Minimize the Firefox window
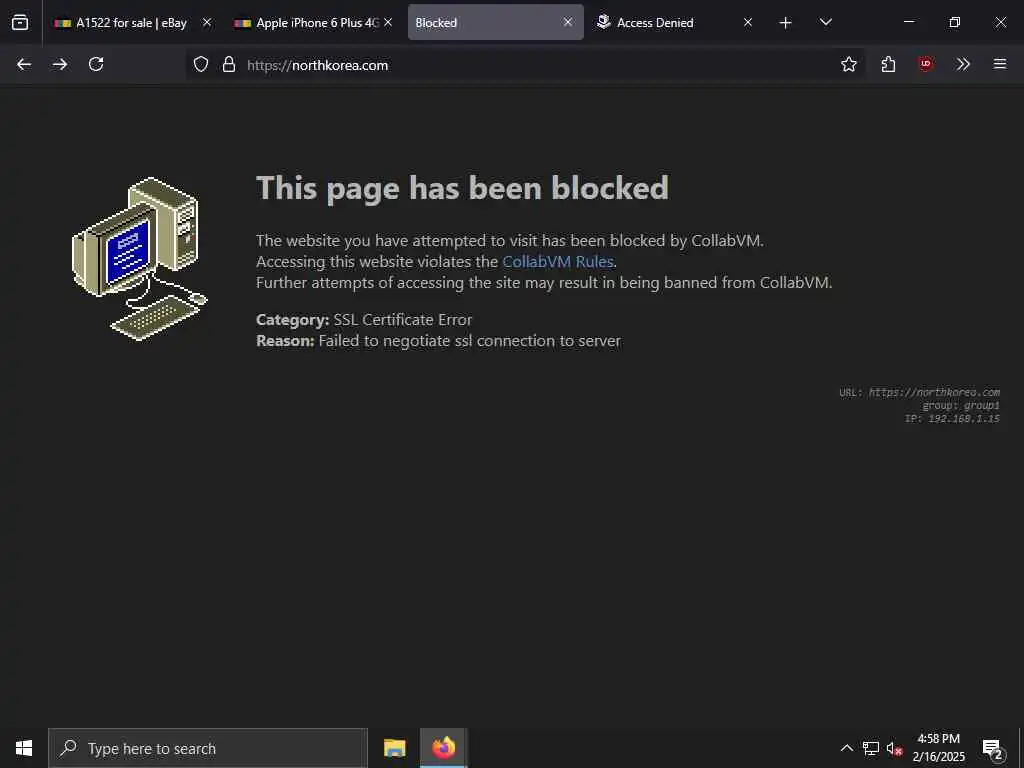The image size is (1024, 768). (908, 22)
